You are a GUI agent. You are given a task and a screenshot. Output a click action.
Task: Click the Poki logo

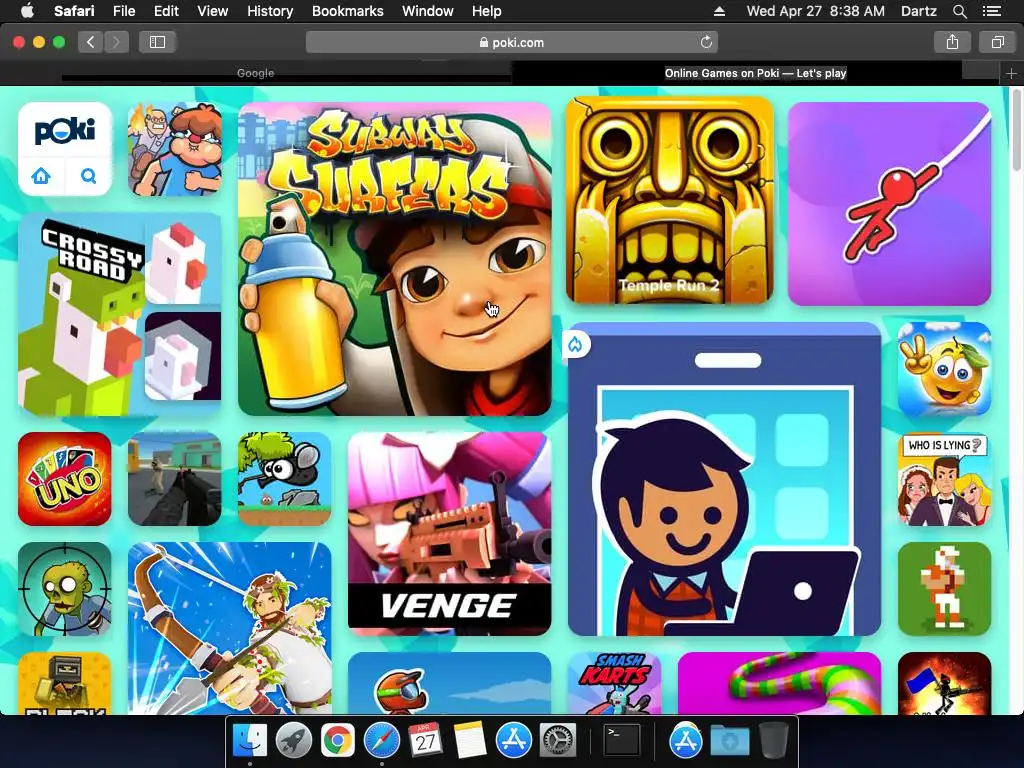(65, 131)
